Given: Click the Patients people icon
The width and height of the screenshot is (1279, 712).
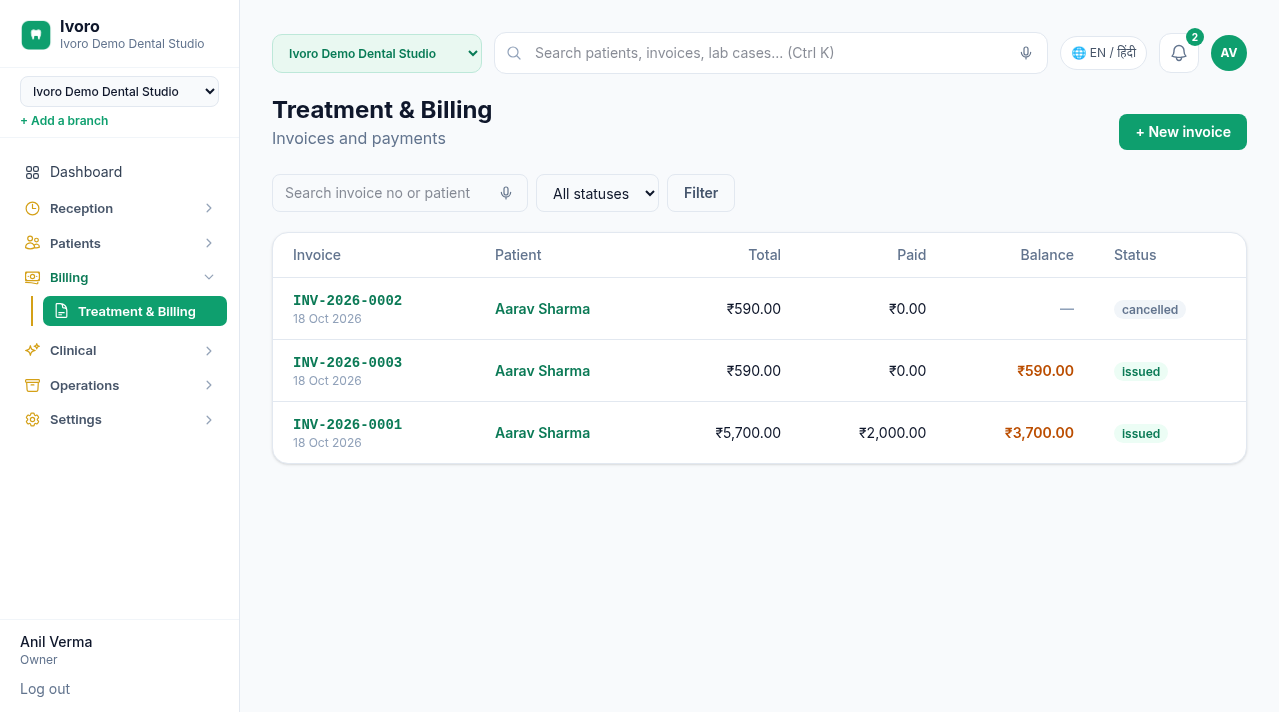Looking at the screenshot, I should point(32,243).
